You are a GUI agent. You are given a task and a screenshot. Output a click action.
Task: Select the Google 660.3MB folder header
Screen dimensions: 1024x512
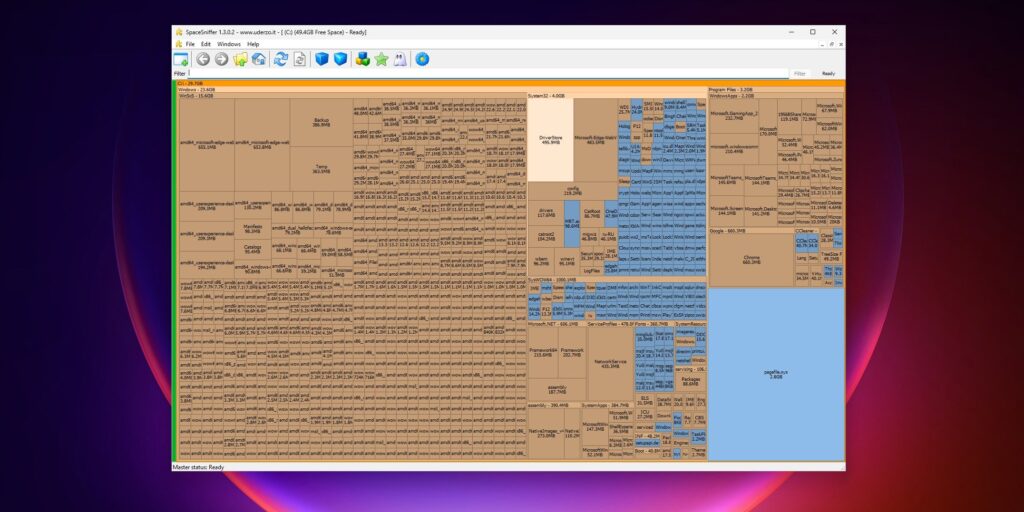click(x=751, y=231)
